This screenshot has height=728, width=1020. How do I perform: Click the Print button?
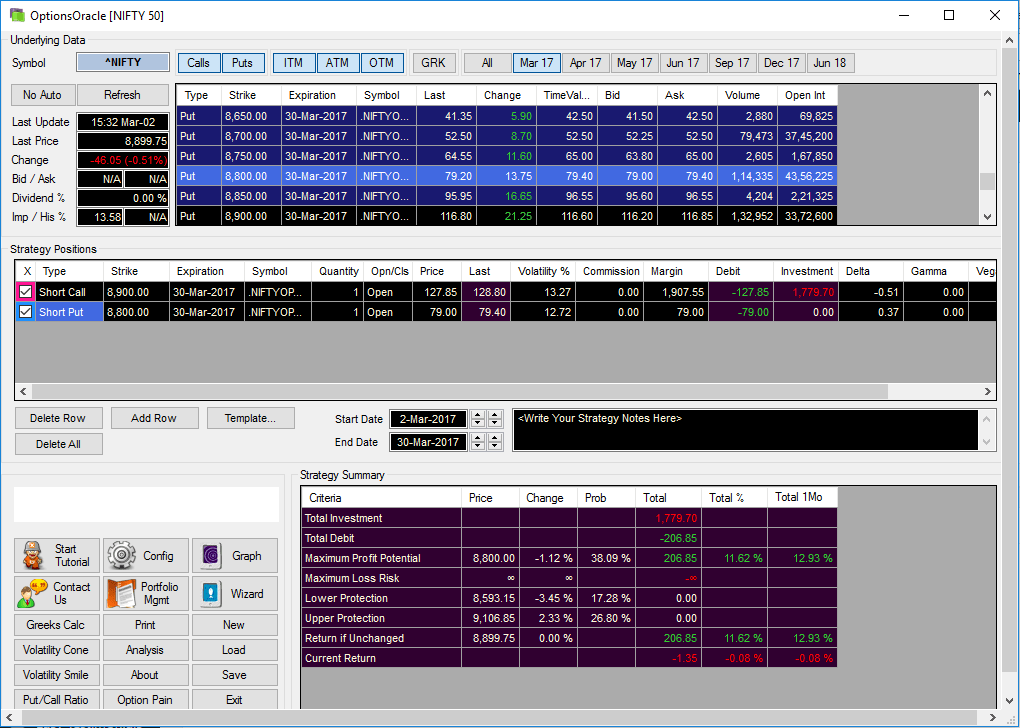tap(146, 625)
